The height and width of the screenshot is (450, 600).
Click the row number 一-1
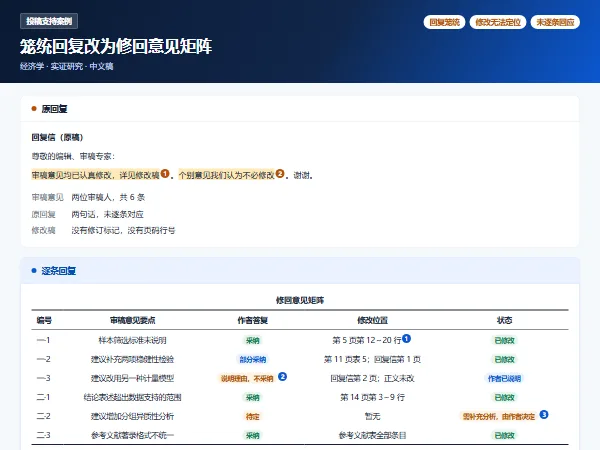pyautogui.click(x=43, y=340)
